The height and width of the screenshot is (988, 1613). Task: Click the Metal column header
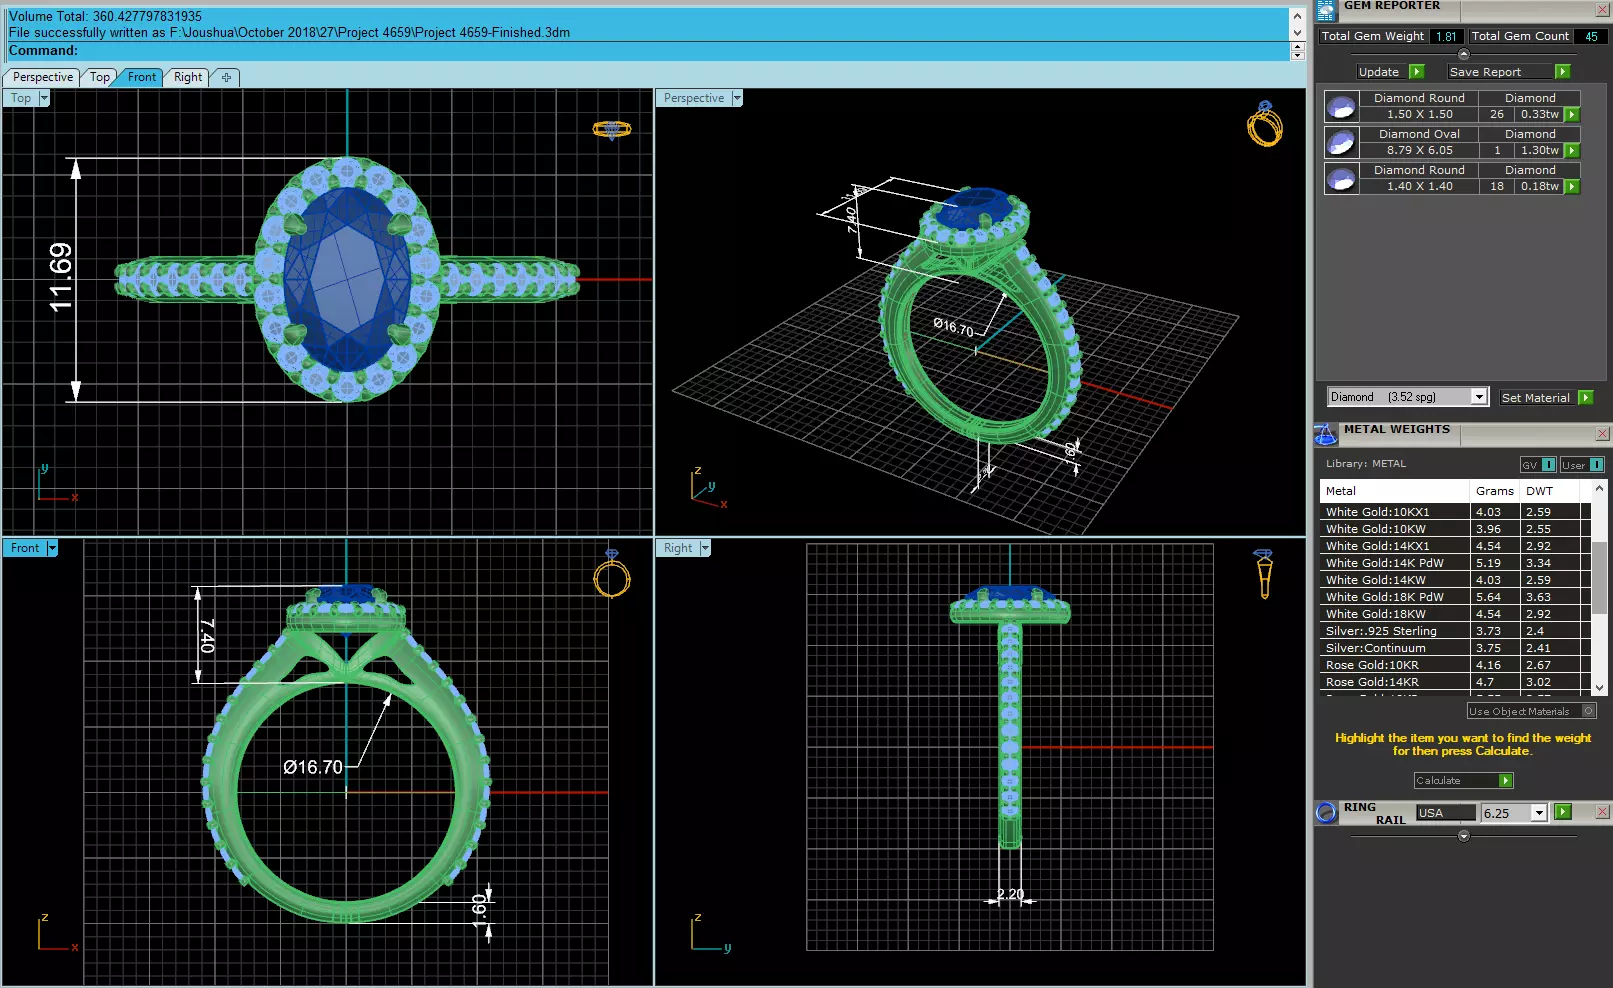pyautogui.click(x=1395, y=491)
